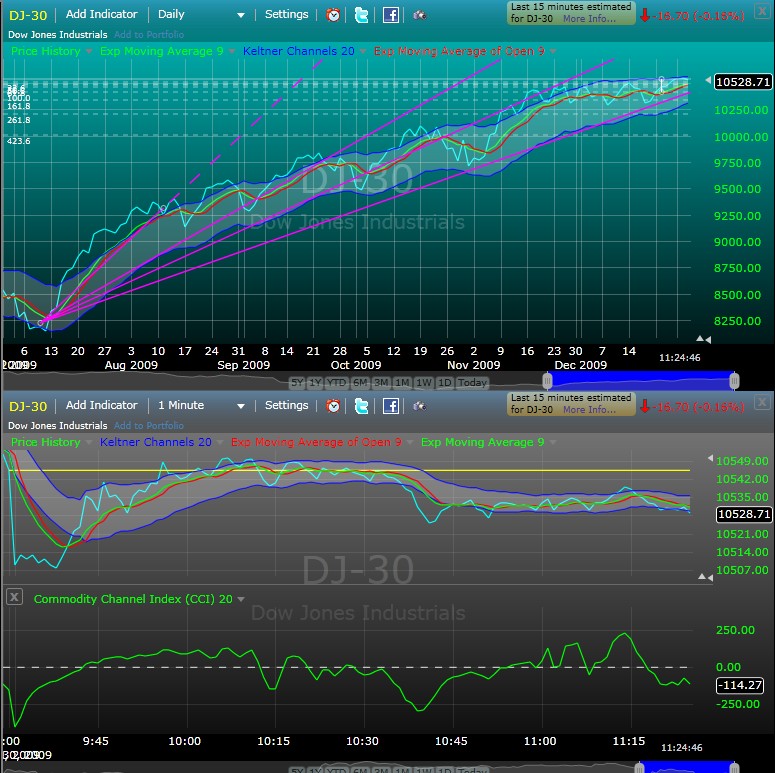Set the Daily chart range to YTD
This screenshot has width=775, height=773.
[337, 383]
